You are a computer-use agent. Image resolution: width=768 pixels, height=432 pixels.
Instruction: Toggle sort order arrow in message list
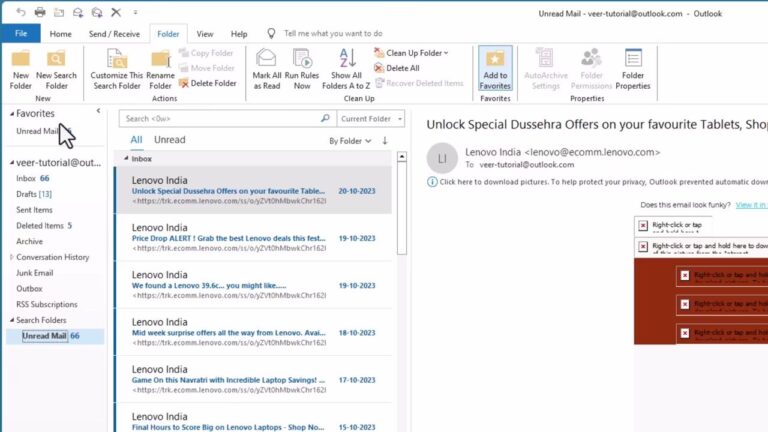pos(384,141)
